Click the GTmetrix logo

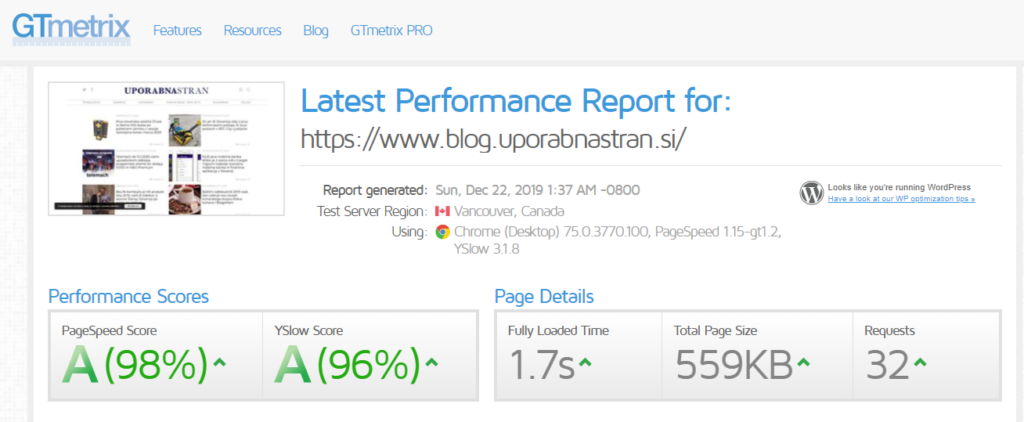pos(71,28)
